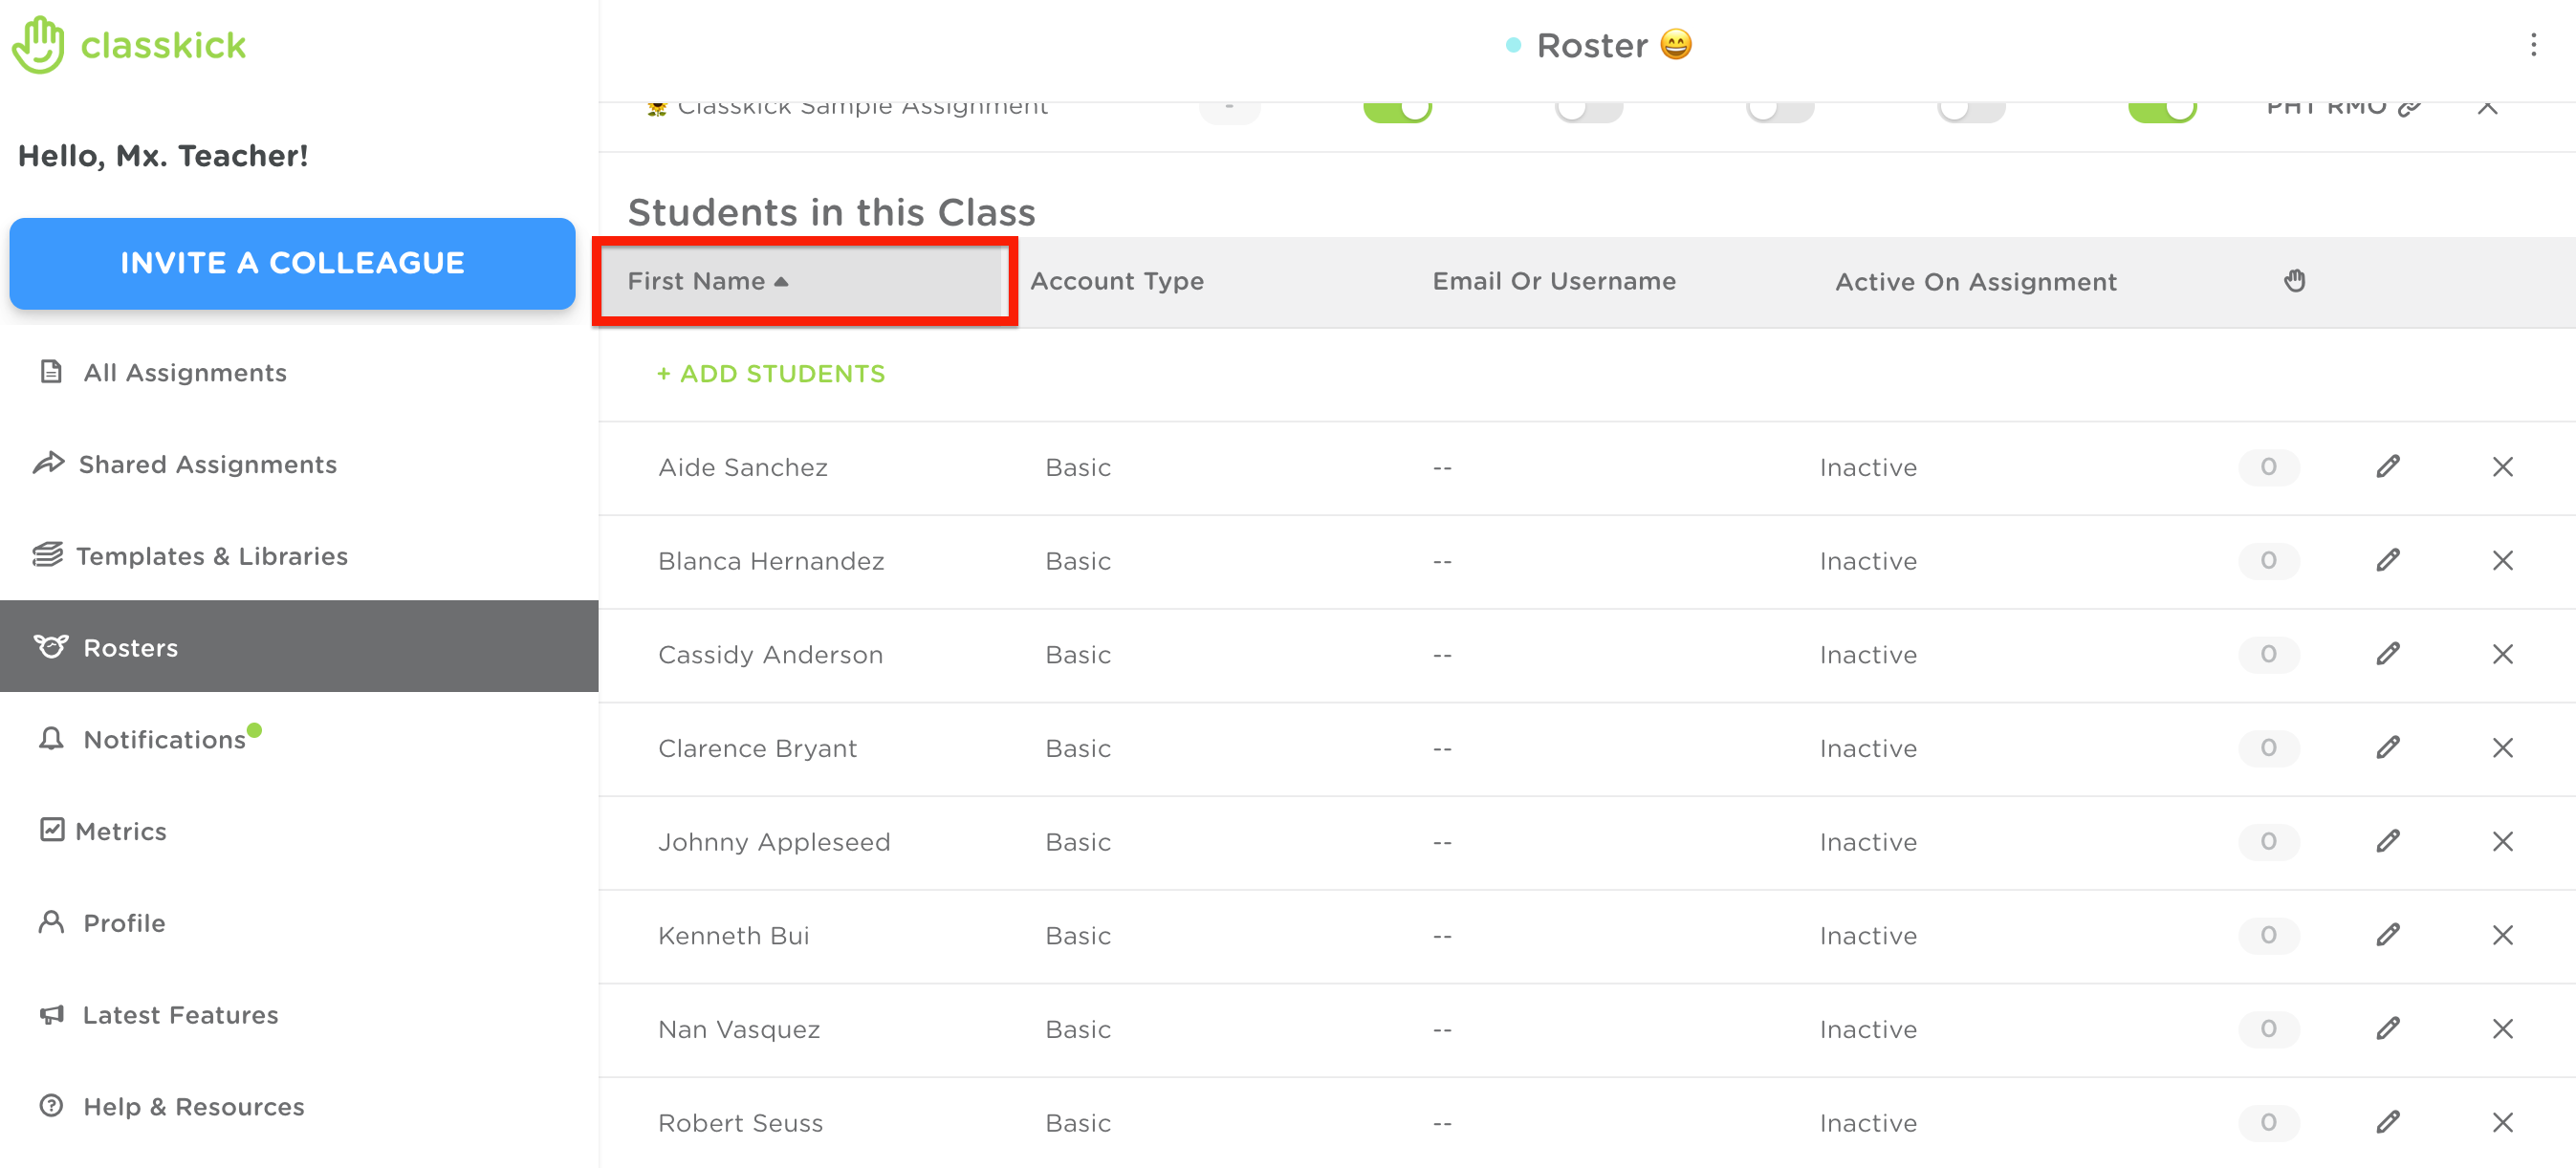Click the Roster title at the top
Image resolution: width=2576 pixels, height=1168 pixels.
coord(1592,45)
